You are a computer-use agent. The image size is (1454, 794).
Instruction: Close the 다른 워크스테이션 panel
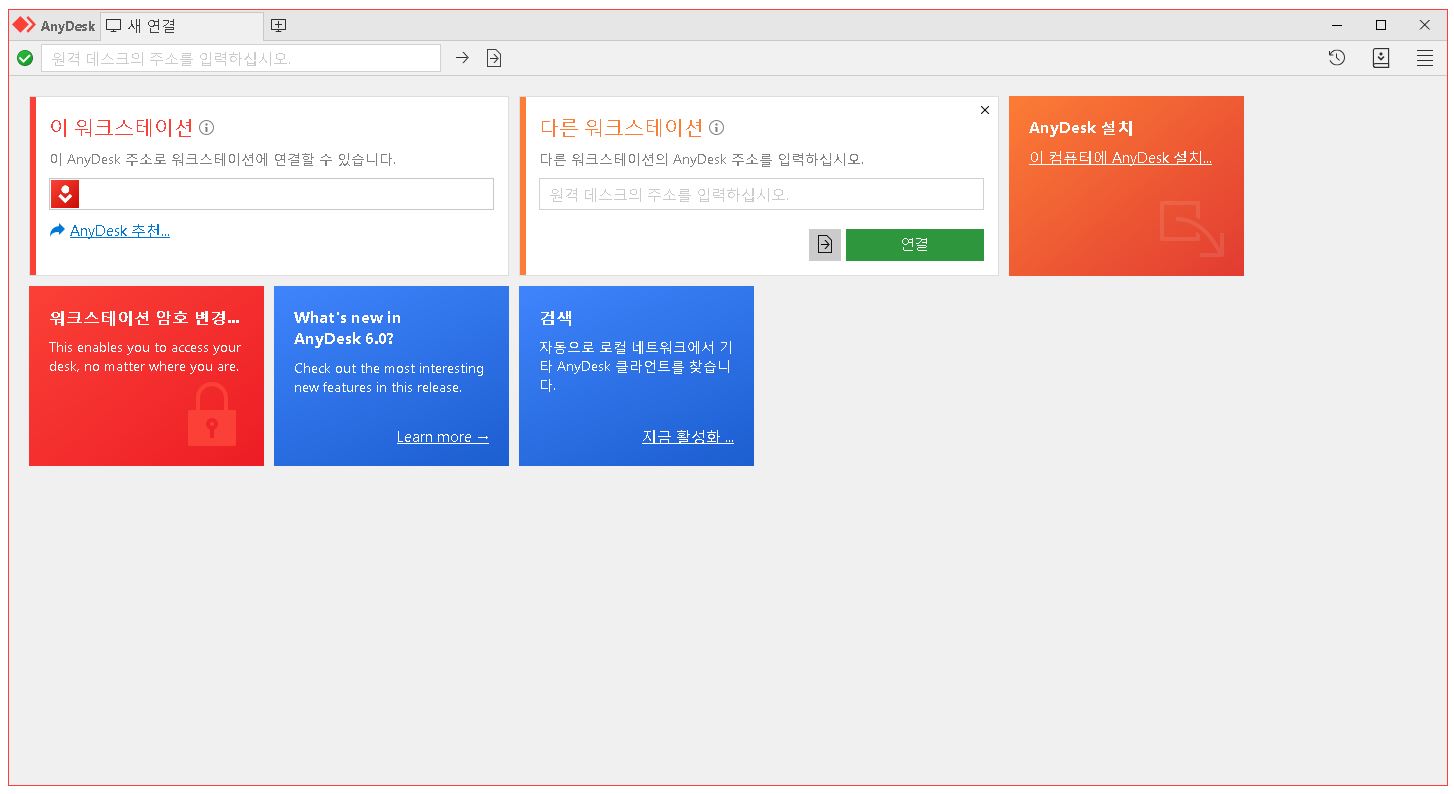coord(985,110)
